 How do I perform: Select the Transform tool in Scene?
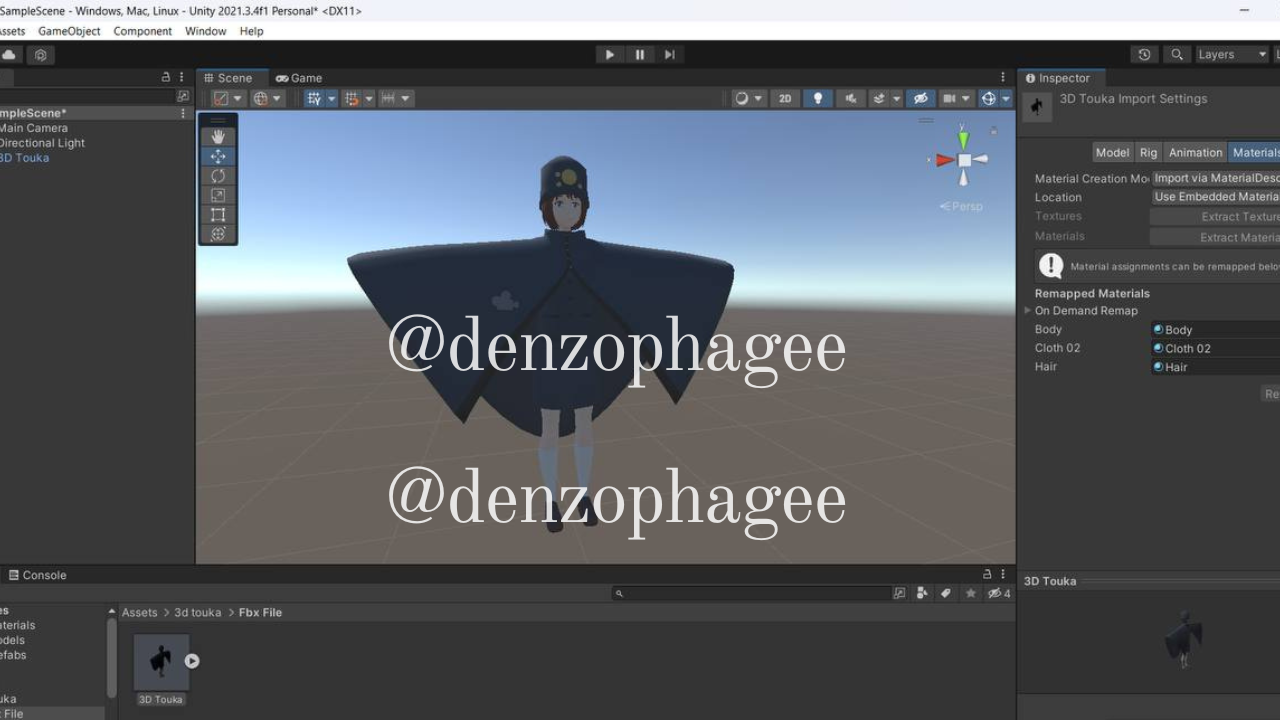click(x=218, y=234)
